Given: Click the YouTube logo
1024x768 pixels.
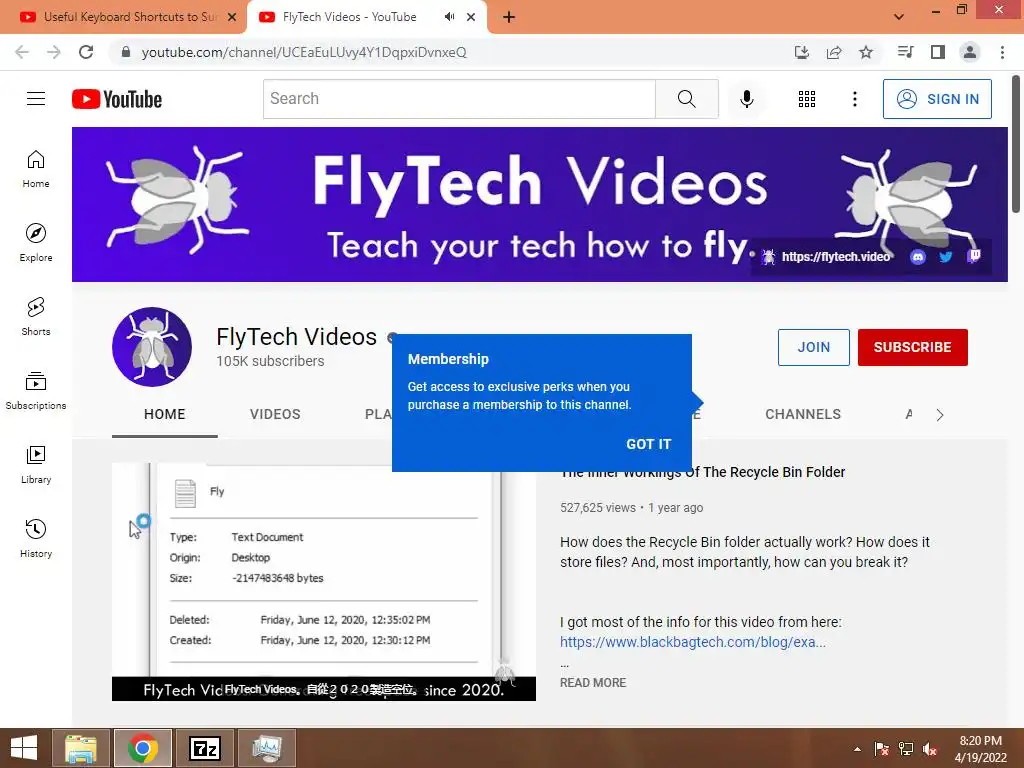Looking at the screenshot, I should tap(117, 99).
